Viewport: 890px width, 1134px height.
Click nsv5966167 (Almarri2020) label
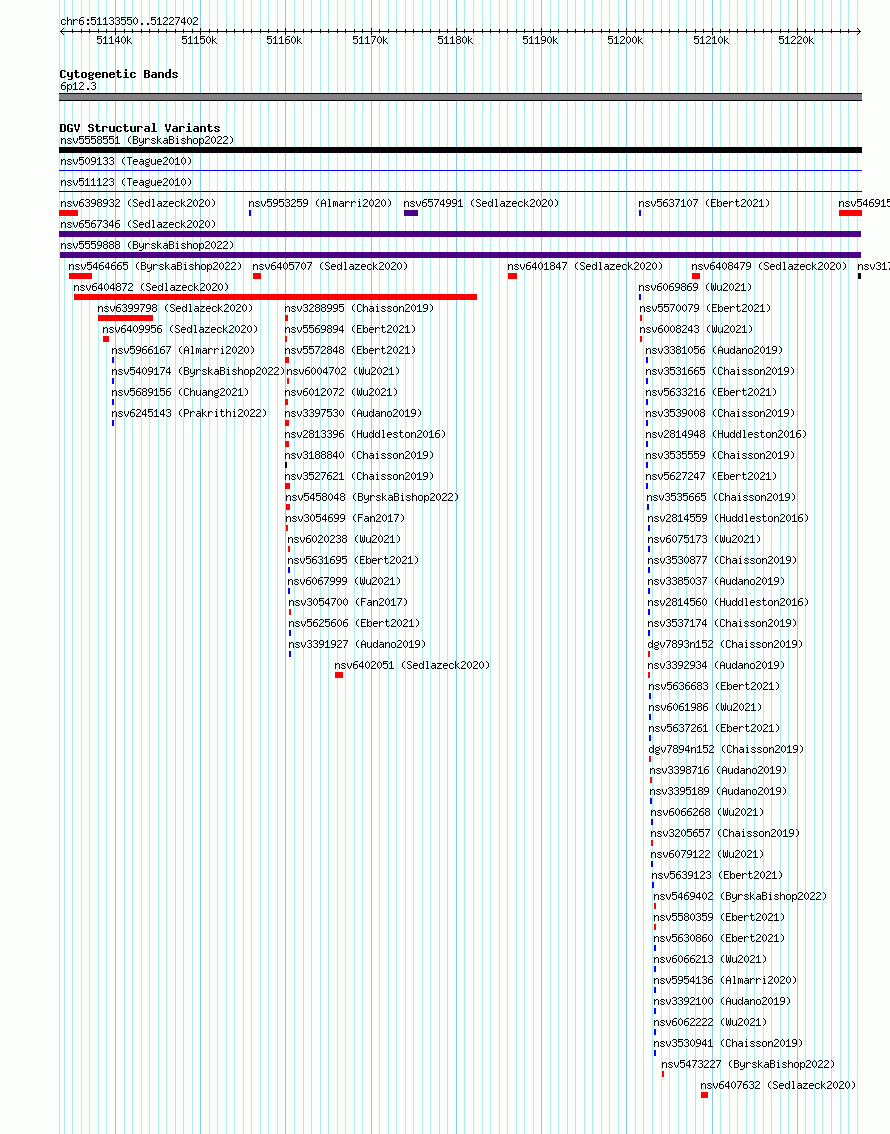[183, 350]
